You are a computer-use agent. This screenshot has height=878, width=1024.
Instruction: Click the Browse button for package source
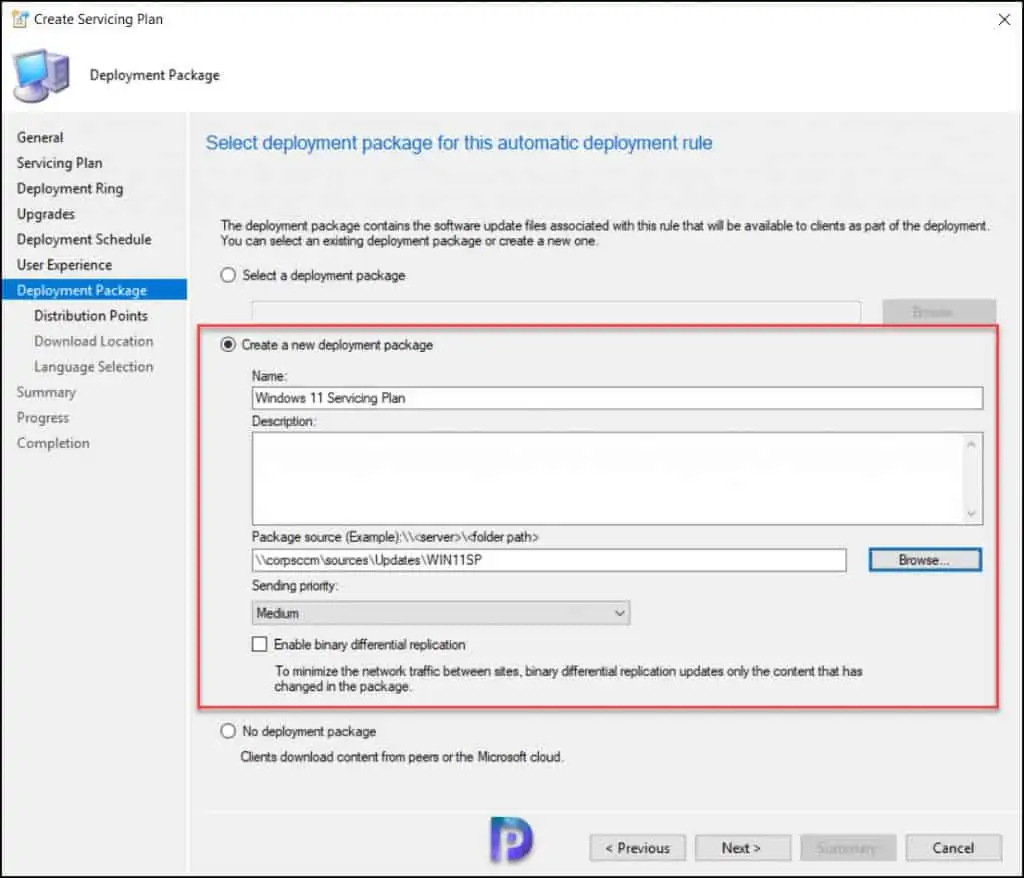pyautogui.click(x=925, y=560)
